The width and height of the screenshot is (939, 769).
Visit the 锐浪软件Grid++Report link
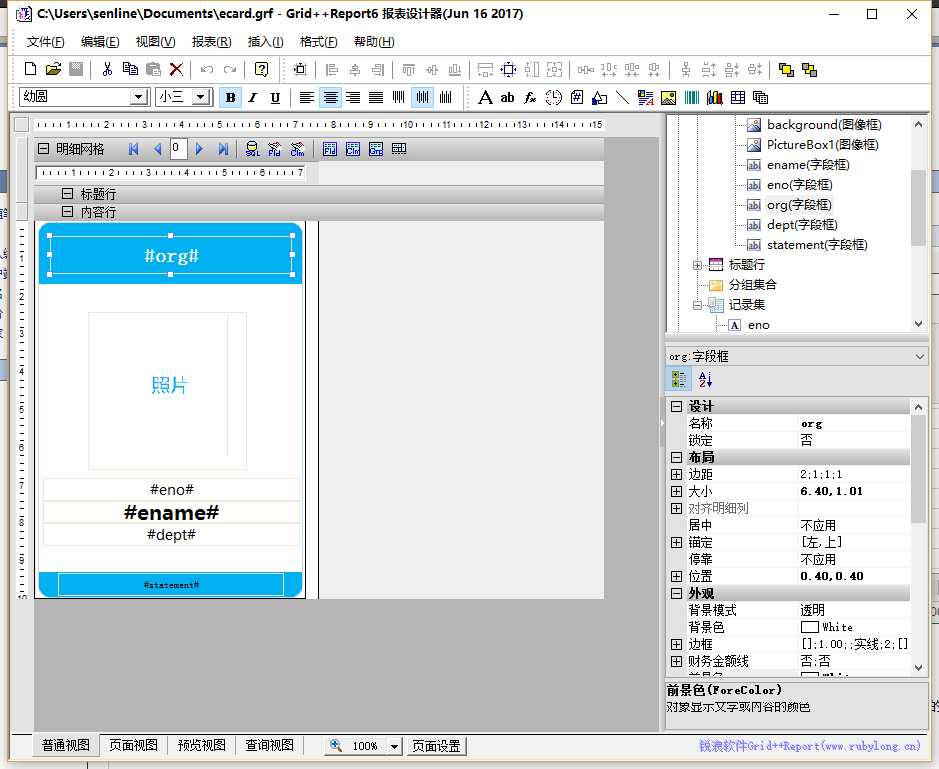click(810, 746)
